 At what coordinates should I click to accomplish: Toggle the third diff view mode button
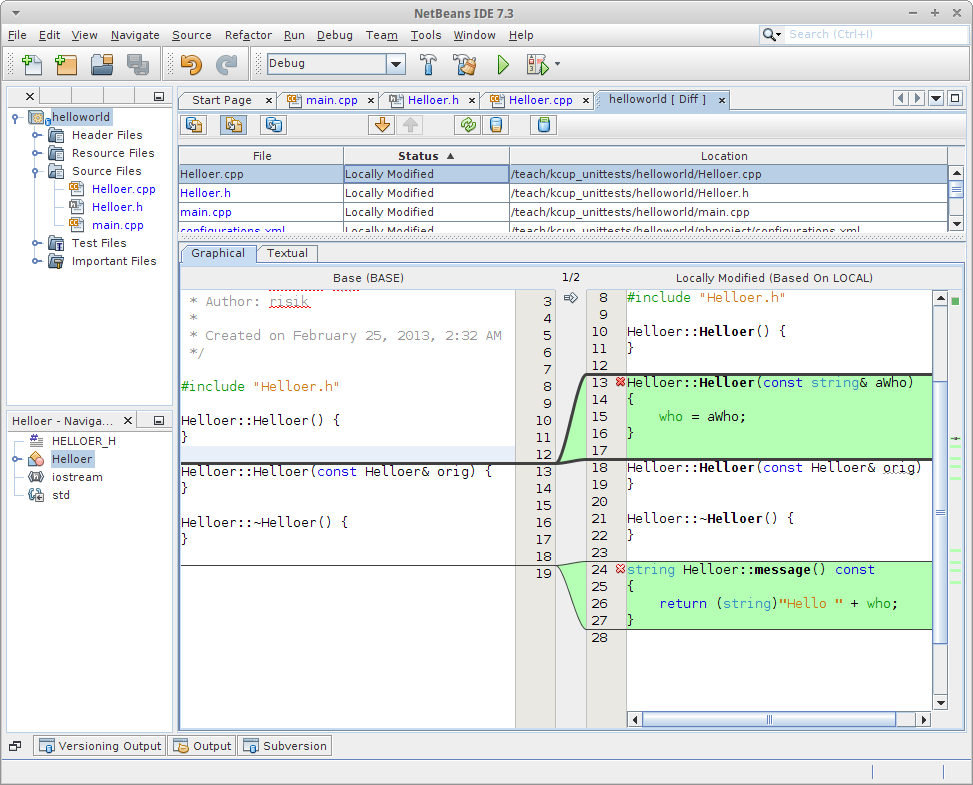pyautogui.click(x=273, y=125)
